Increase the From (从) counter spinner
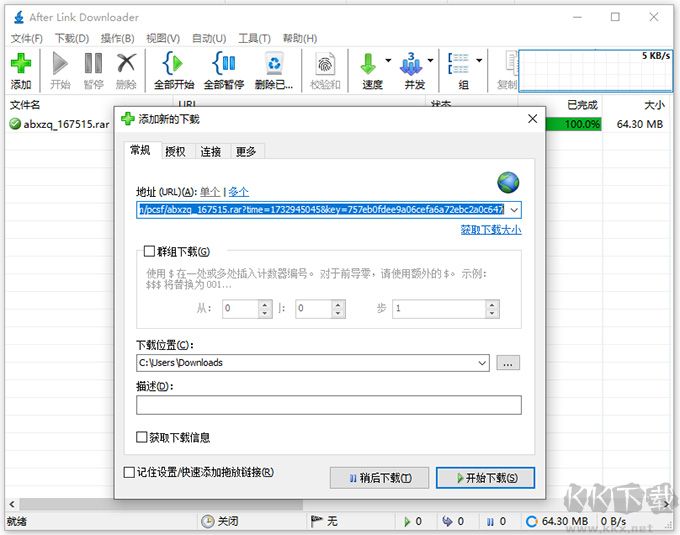The width and height of the screenshot is (680, 535). click(x=265, y=305)
